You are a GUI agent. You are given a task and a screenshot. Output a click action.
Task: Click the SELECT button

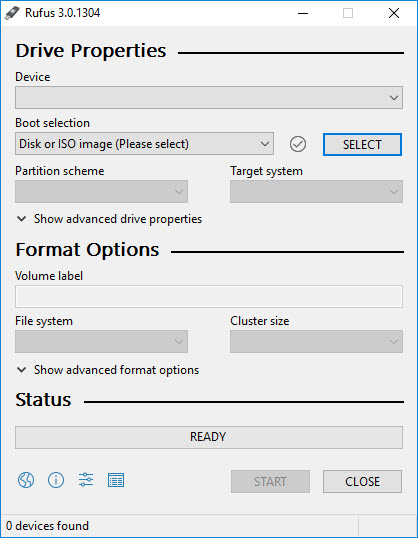click(x=362, y=144)
